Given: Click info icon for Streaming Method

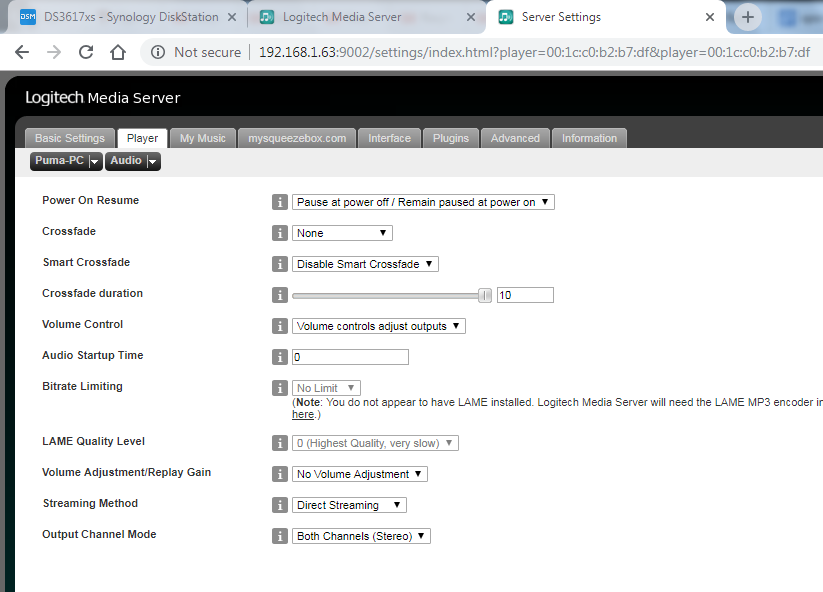Looking at the screenshot, I should click(280, 505).
